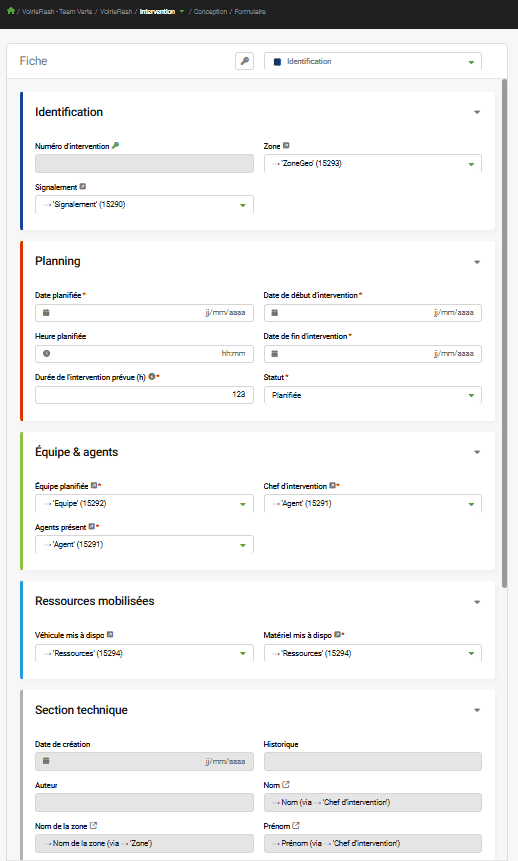Click the calendar icon in Date planifiée field
Screen dimensions: 518x861
(46, 312)
